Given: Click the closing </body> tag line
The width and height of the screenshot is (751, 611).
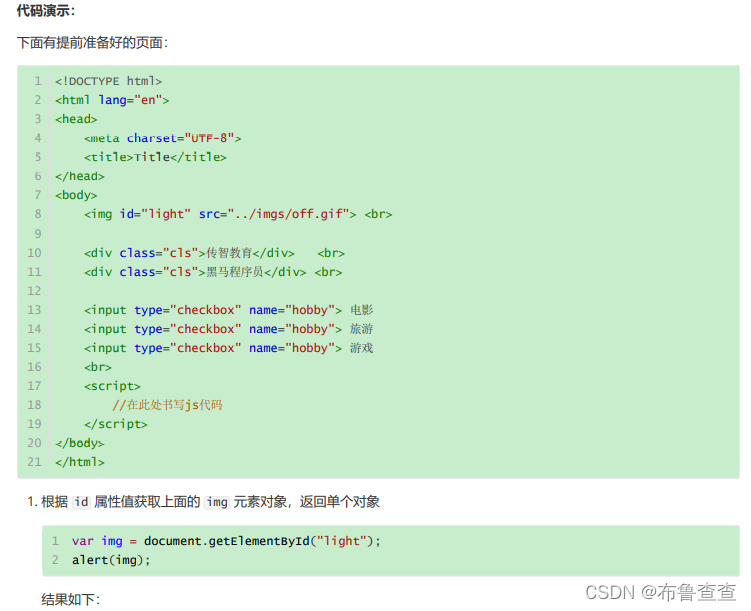Looking at the screenshot, I should pos(80,443).
